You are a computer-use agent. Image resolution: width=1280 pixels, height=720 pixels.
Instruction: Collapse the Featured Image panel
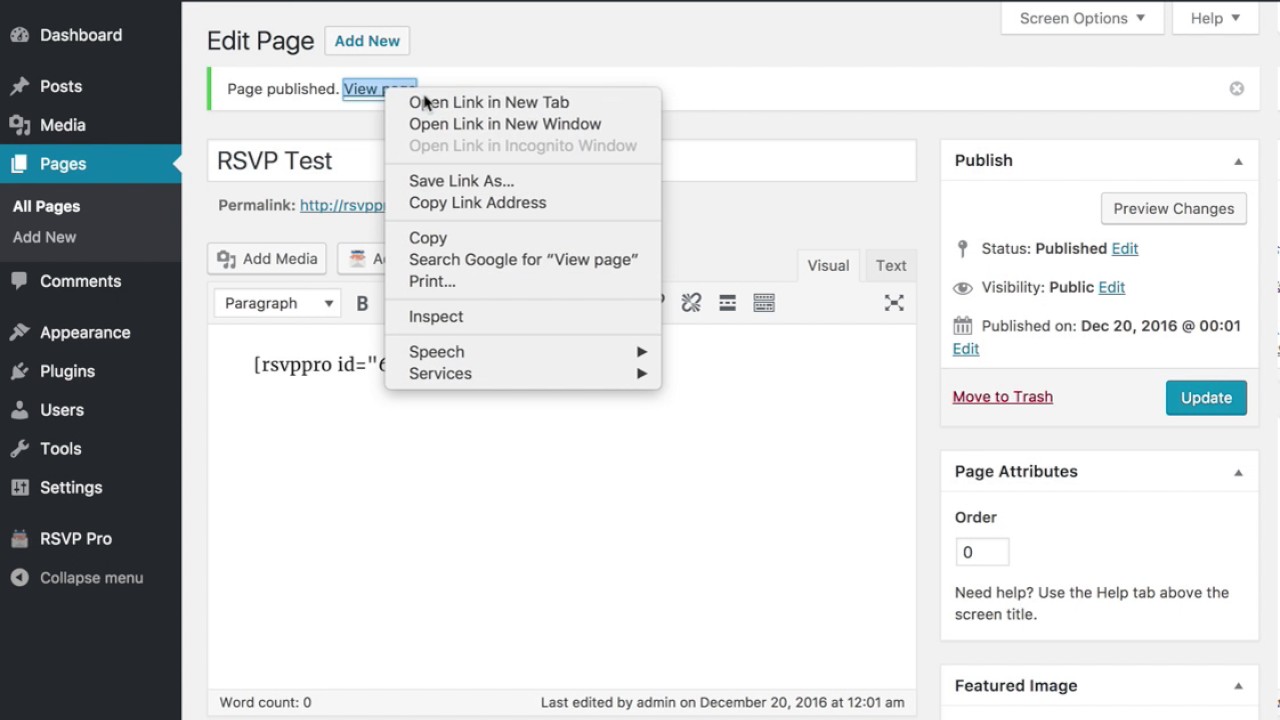[x=1238, y=686]
